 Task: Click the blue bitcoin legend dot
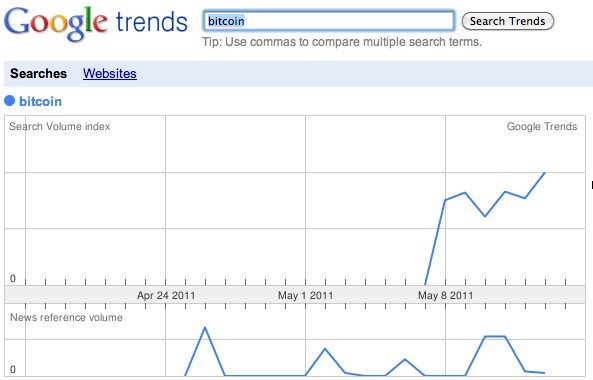pos(9,101)
